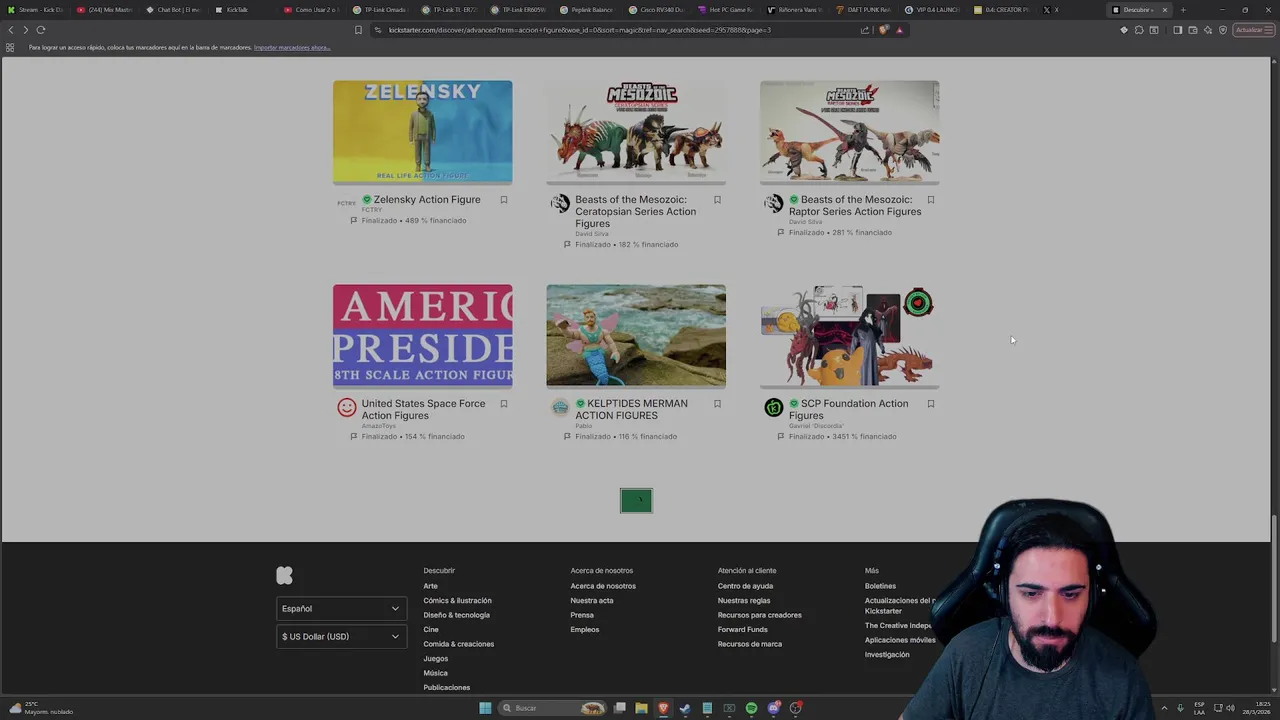Viewport: 1280px width, 720px height.
Task: Open Centro de ayuda footer link
Action: coord(745,586)
